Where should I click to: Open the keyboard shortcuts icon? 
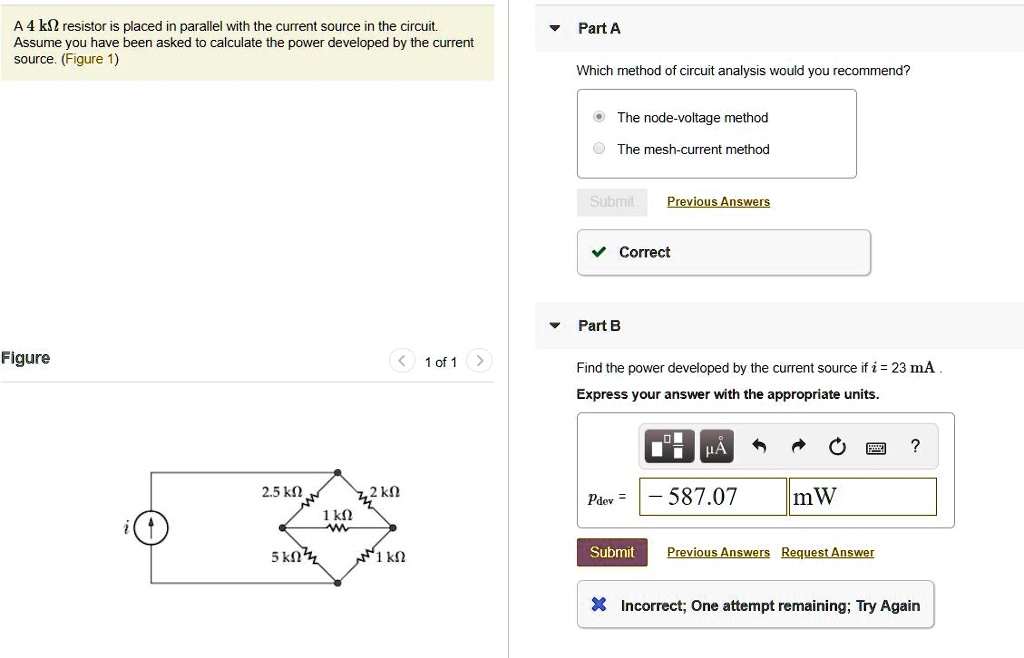pyautogui.click(x=877, y=447)
